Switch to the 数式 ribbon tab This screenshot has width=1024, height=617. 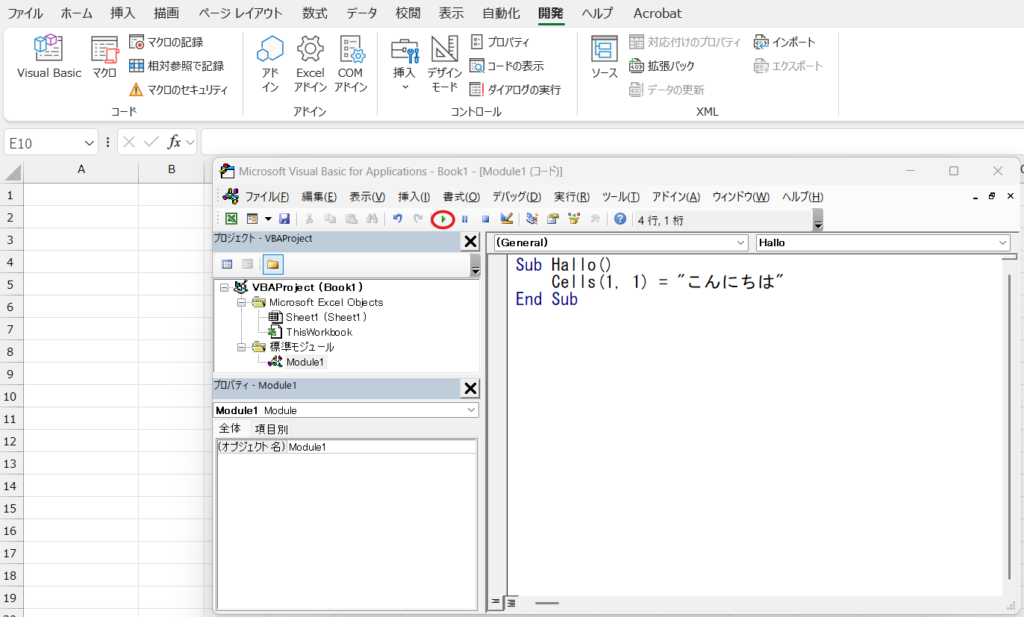[315, 13]
